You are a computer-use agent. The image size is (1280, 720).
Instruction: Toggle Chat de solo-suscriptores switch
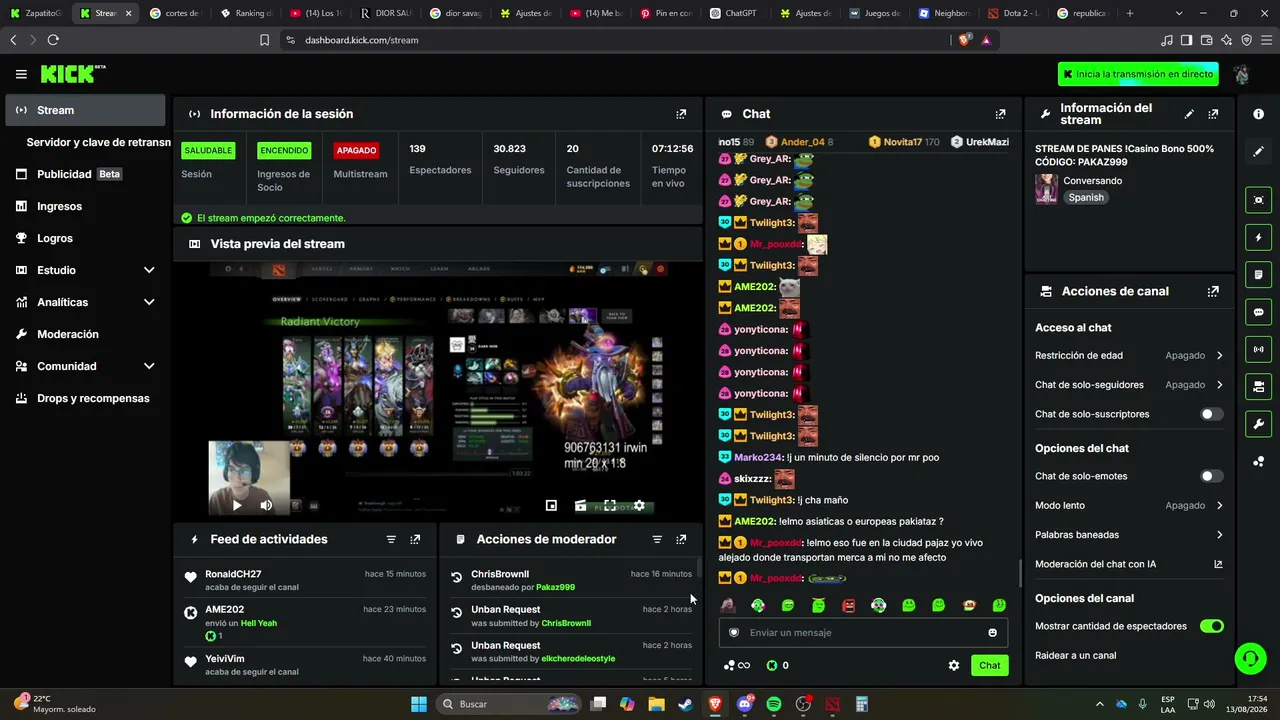(x=1211, y=414)
